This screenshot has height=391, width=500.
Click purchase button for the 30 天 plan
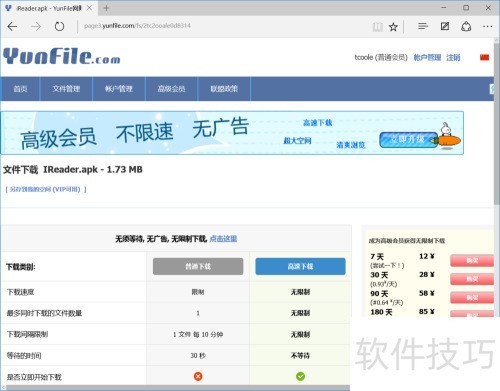coord(472,279)
